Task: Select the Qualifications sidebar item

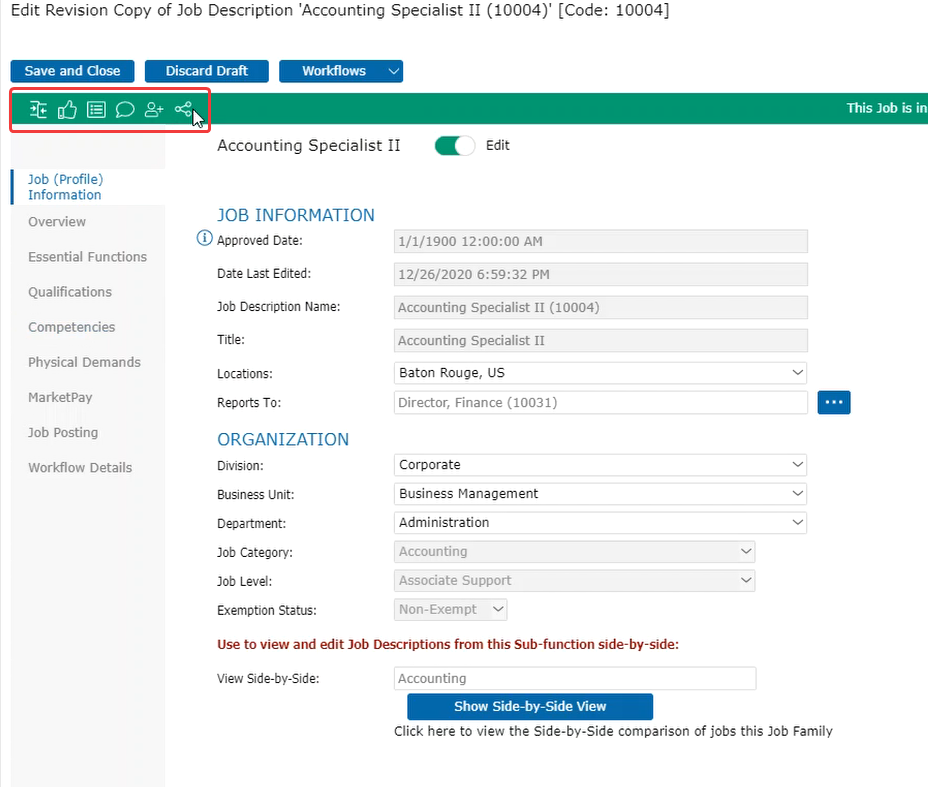Action: coord(70,292)
